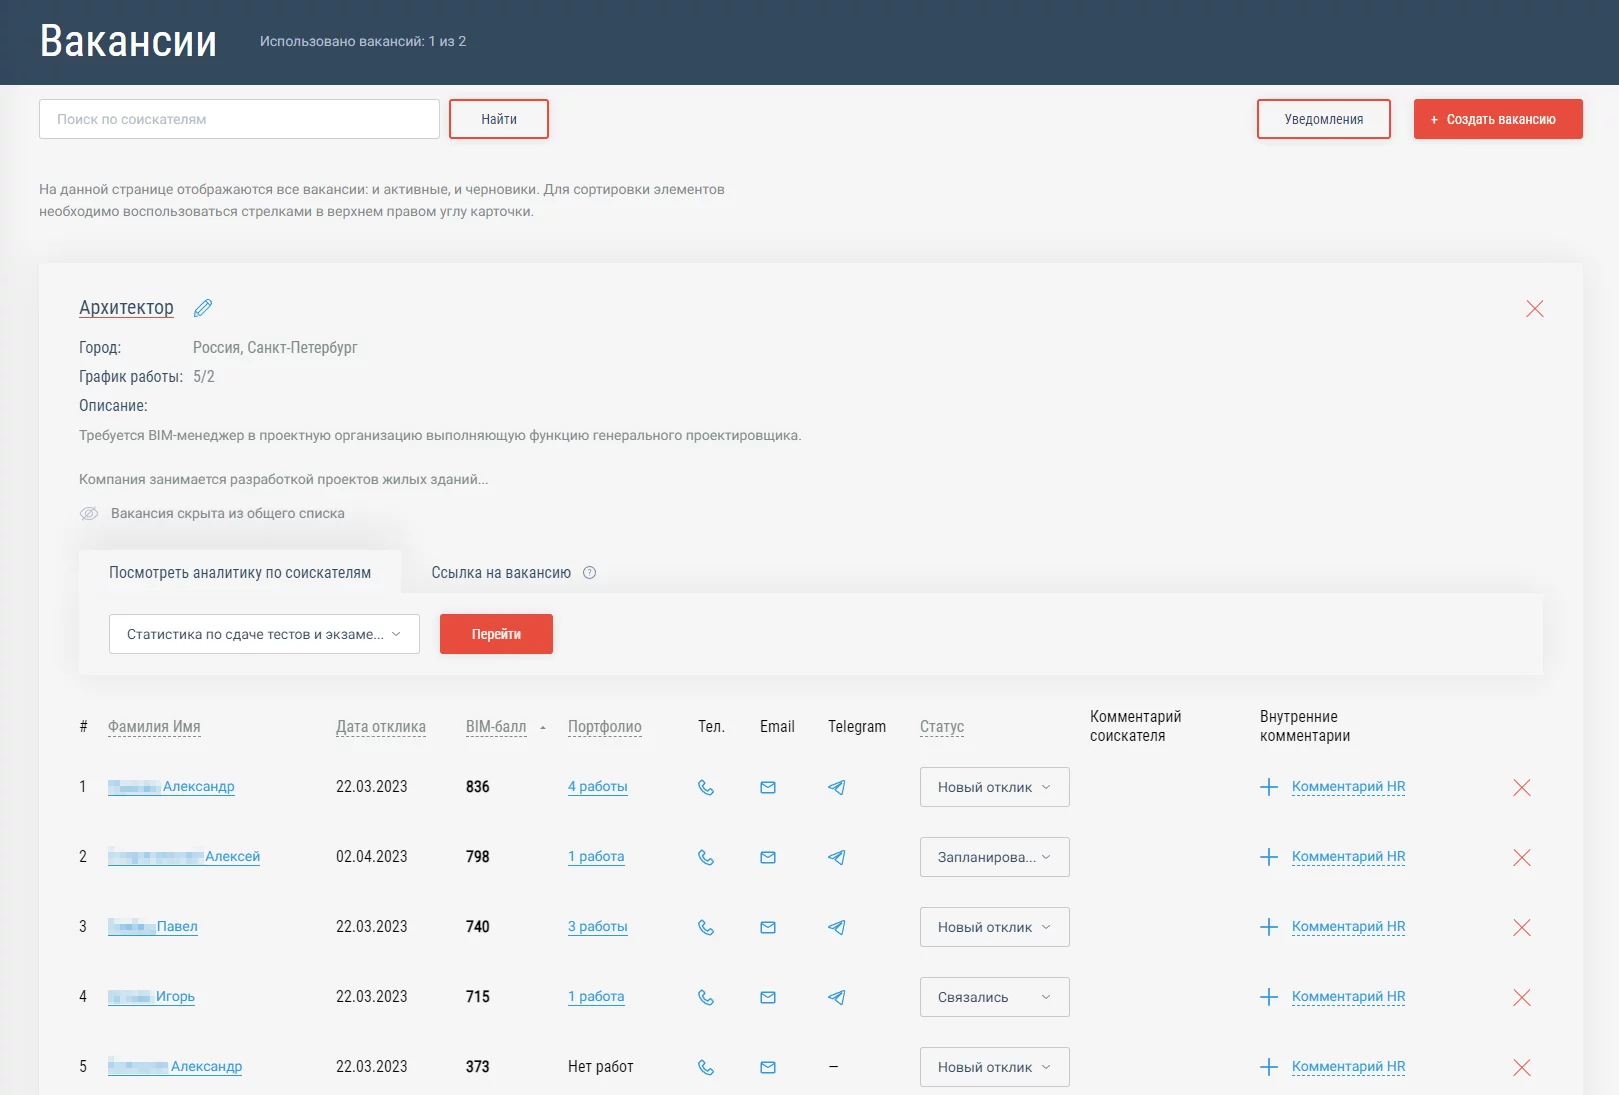Image resolution: width=1619 pixels, height=1095 pixels.
Task: Click the phone icon for Александр with score 836
Action: (x=706, y=787)
